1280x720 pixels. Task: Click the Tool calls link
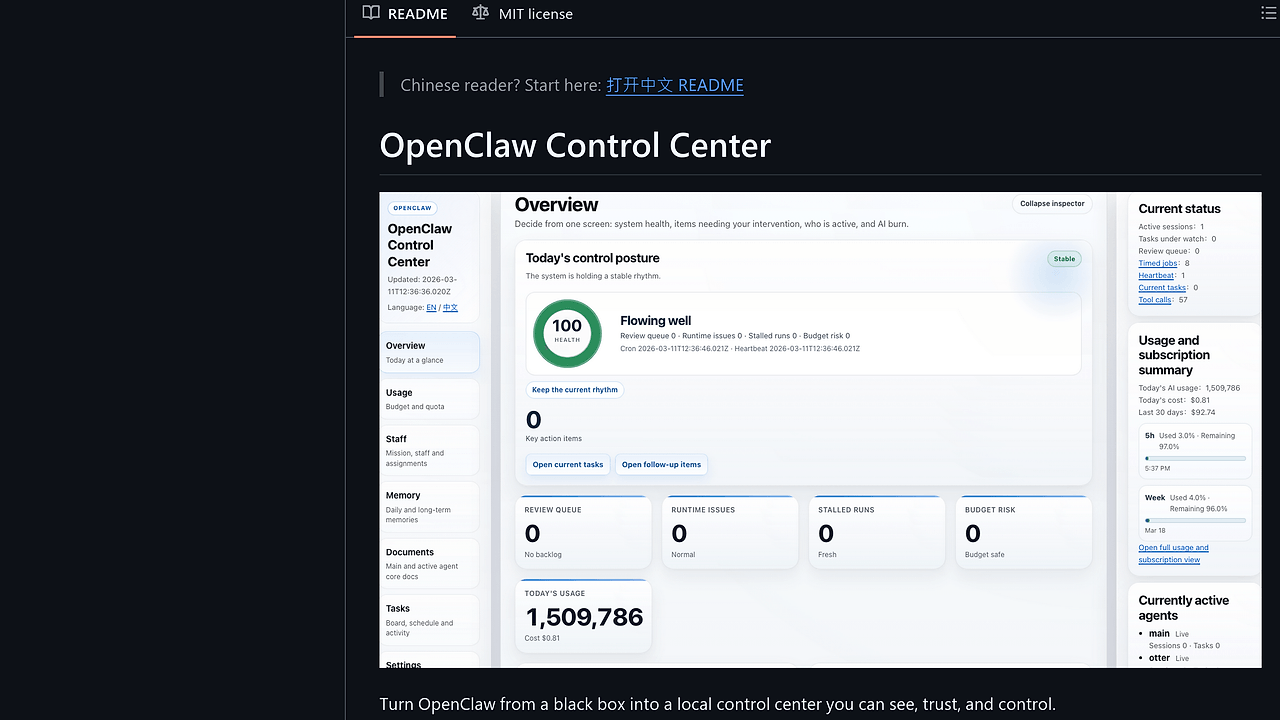coord(1155,299)
